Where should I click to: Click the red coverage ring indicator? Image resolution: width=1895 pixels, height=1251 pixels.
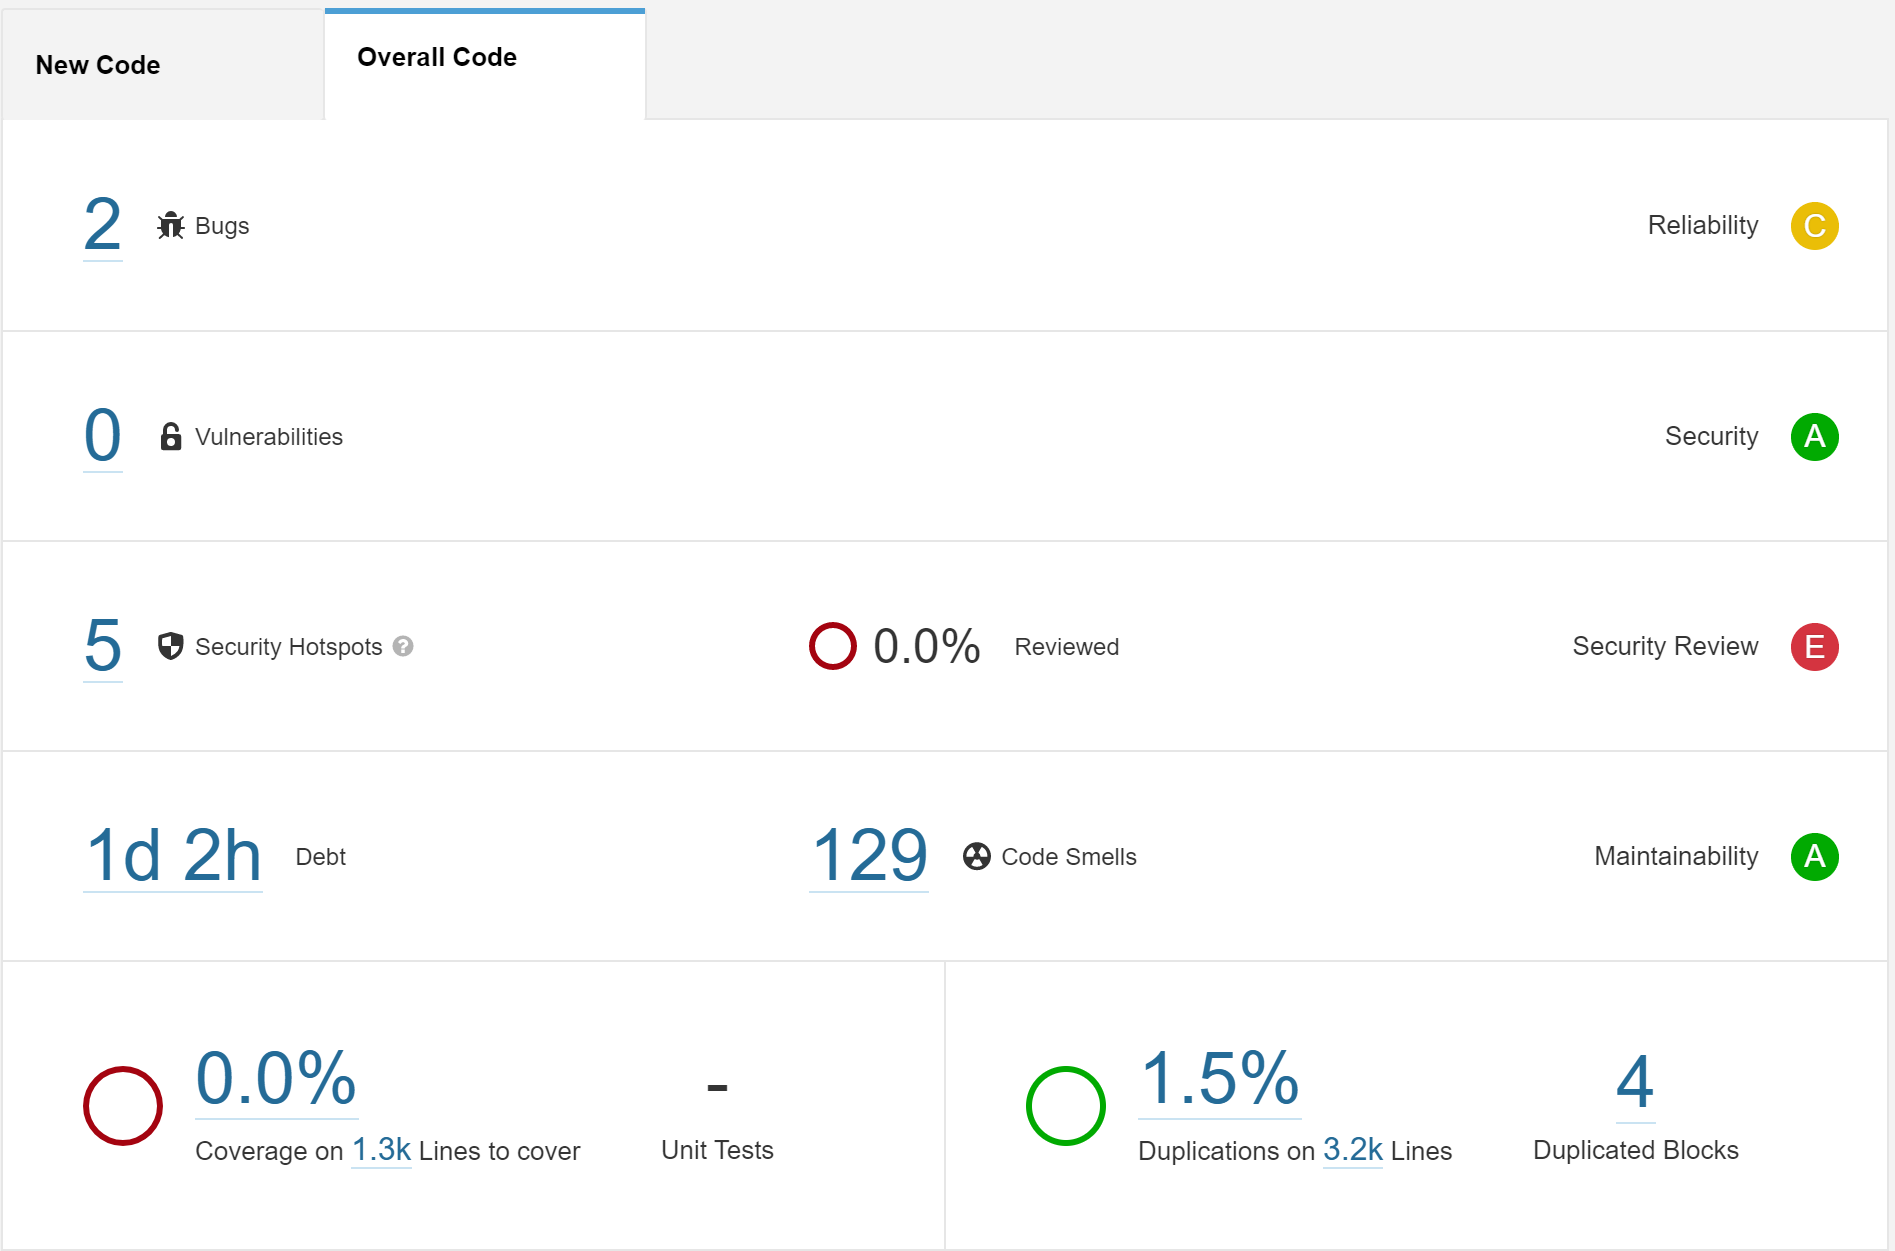pyautogui.click(x=122, y=1105)
